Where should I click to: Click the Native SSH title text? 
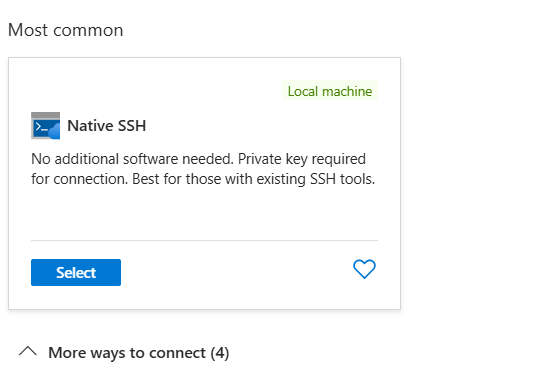pyautogui.click(x=107, y=126)
